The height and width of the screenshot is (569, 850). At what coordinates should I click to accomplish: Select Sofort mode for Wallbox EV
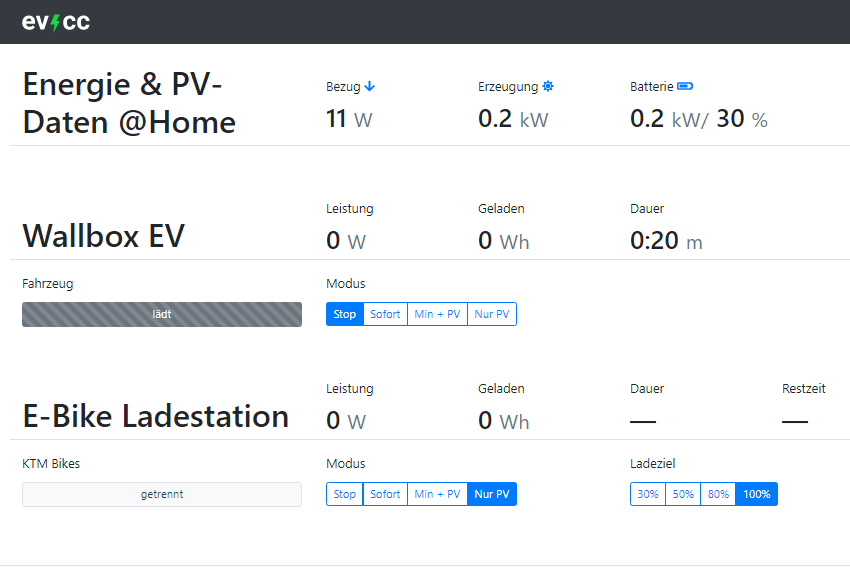385,314
